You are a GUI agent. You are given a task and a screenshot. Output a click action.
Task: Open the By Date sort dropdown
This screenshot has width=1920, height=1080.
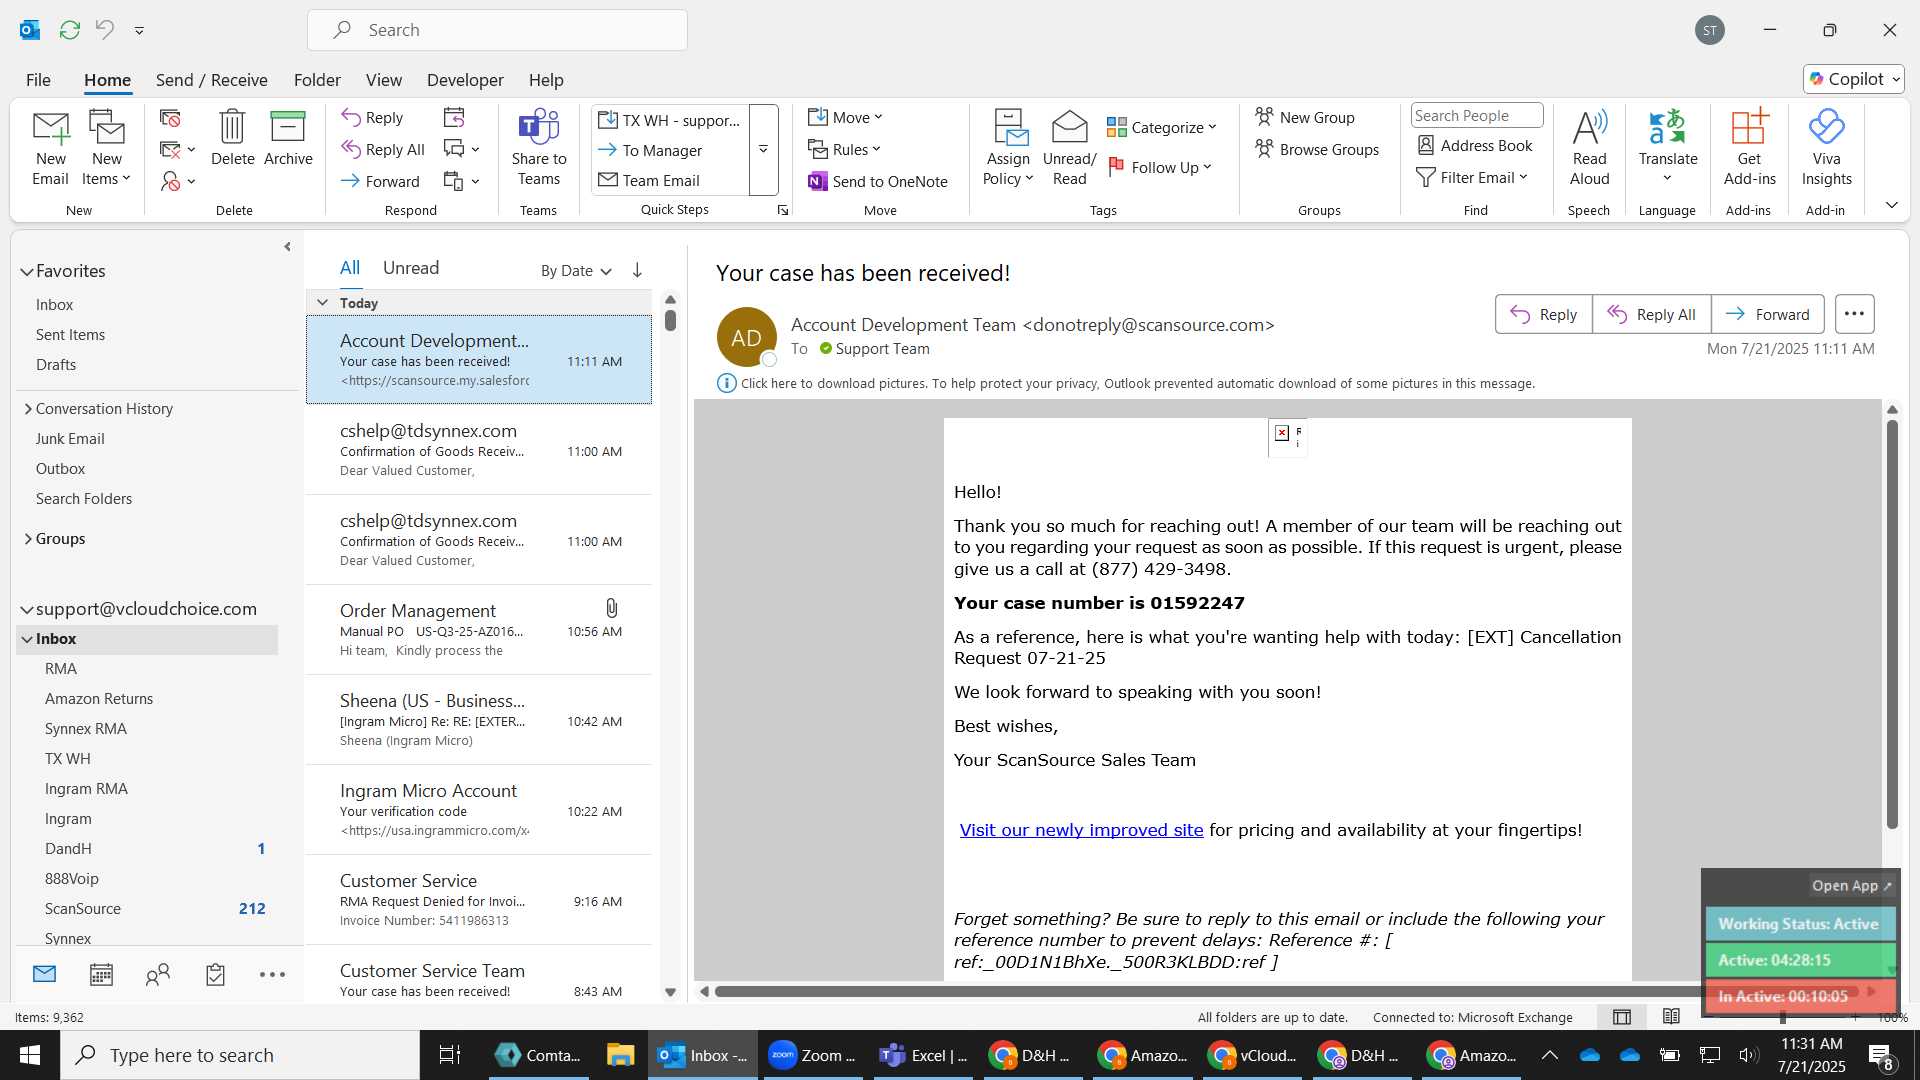coord(576,271)
